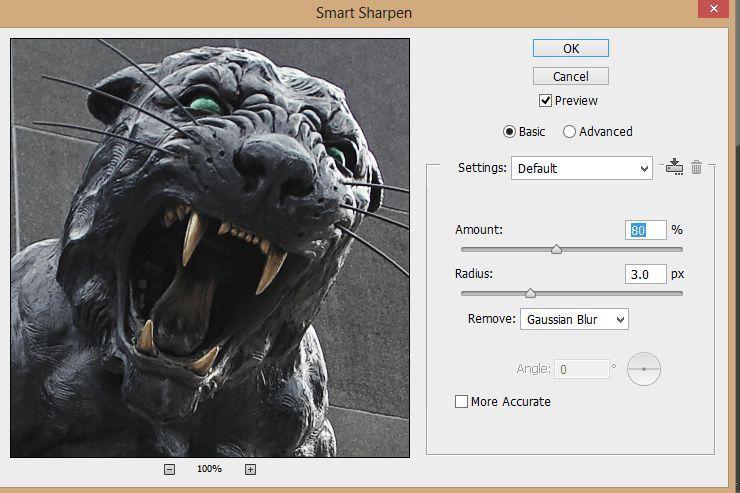740x493 pixels.
Task: Click the Radius px input field
Action: [645, 274]
